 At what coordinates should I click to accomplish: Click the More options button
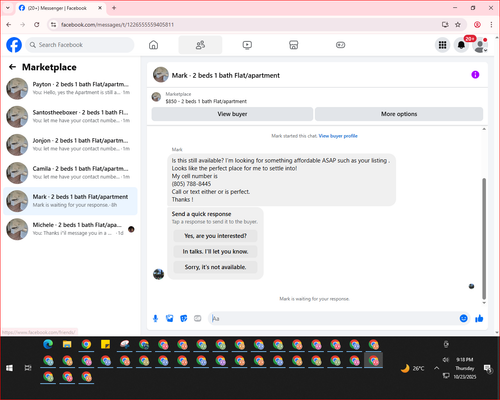399,114
